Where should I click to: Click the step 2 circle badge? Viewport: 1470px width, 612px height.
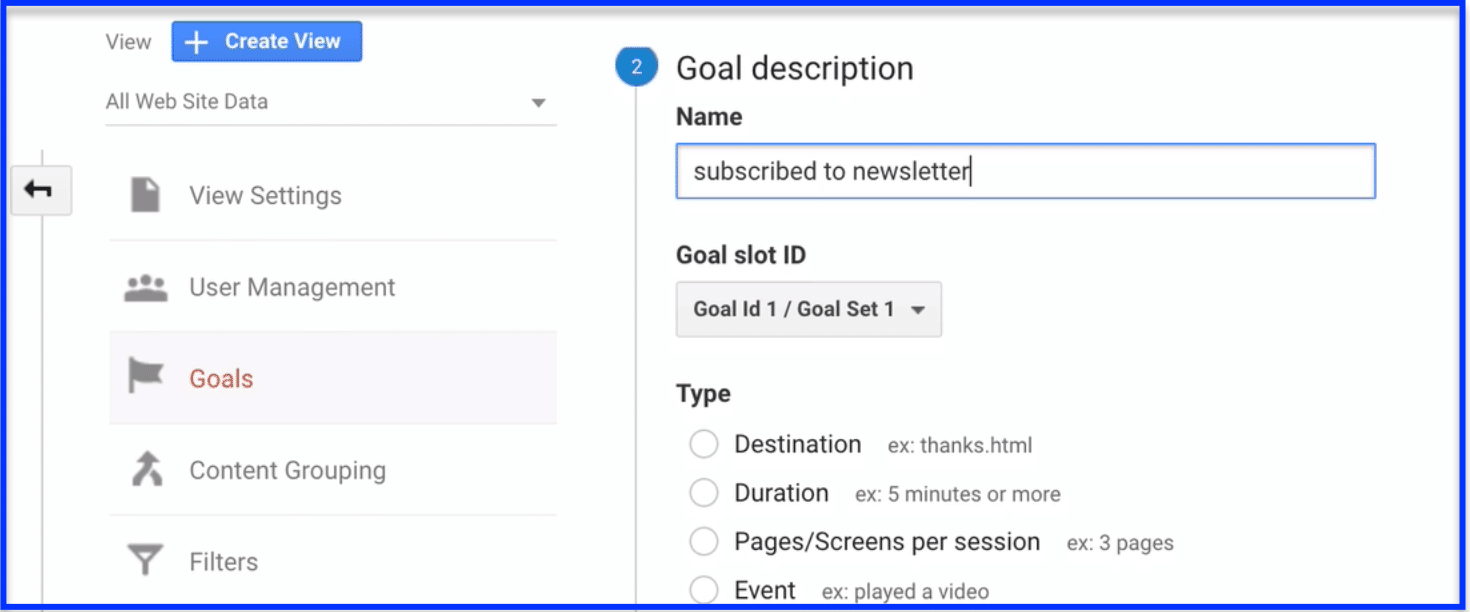[636, 68]
